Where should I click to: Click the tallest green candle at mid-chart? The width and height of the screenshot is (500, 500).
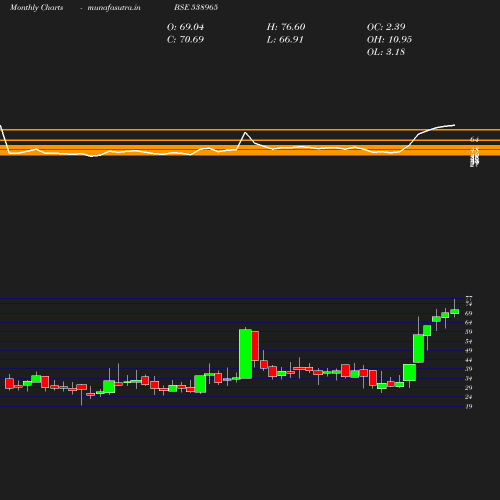pos(246,354)
